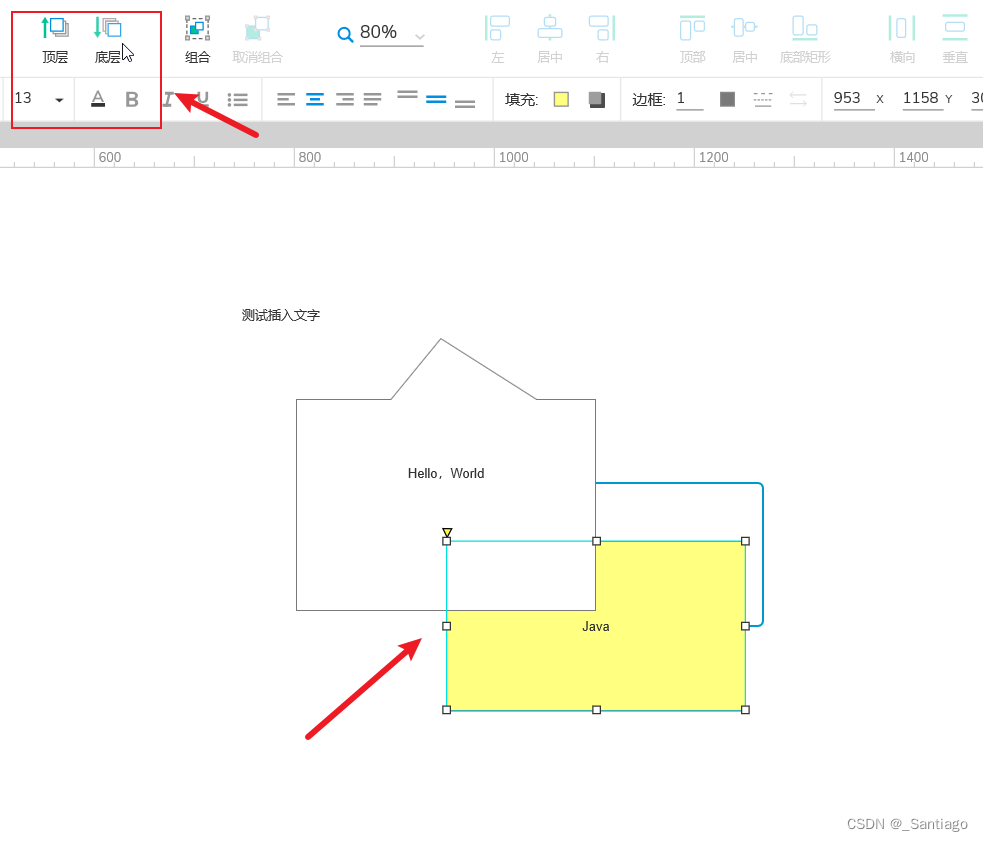Screen dimensions: 983x841
Task: Set text vertical alignment to bottom
Action: pos(465,103)
